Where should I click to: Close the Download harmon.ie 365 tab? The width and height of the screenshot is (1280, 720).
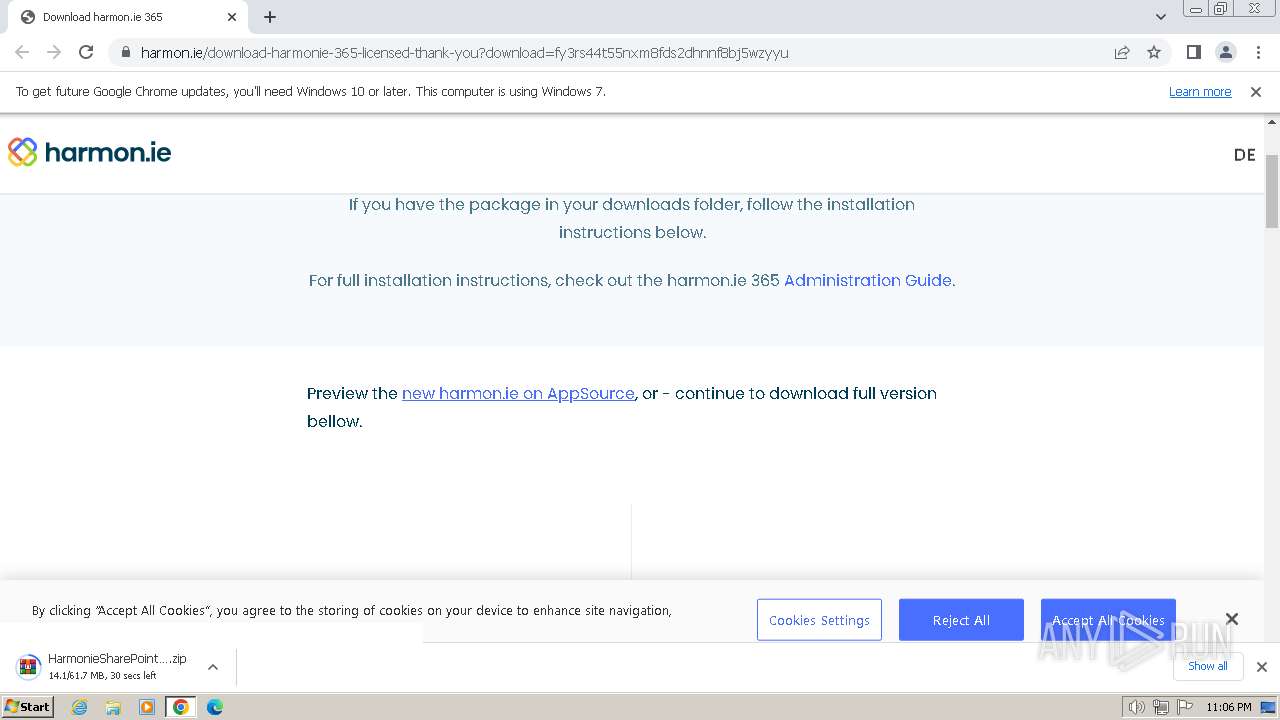[232, 17]
